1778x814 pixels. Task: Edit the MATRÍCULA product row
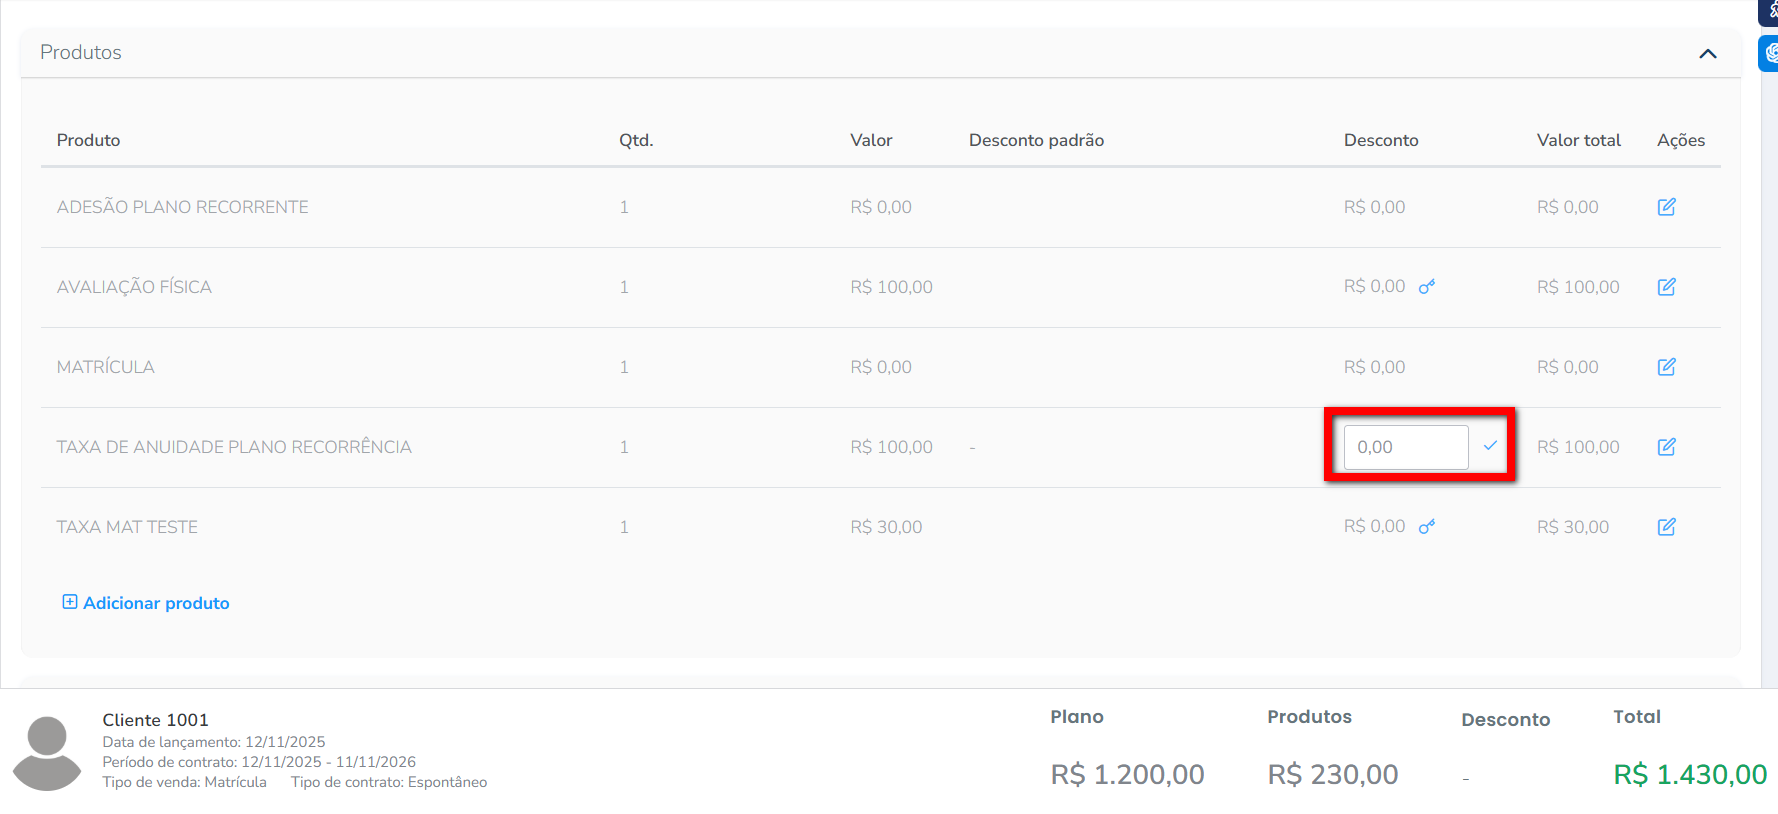(1666, 367)
